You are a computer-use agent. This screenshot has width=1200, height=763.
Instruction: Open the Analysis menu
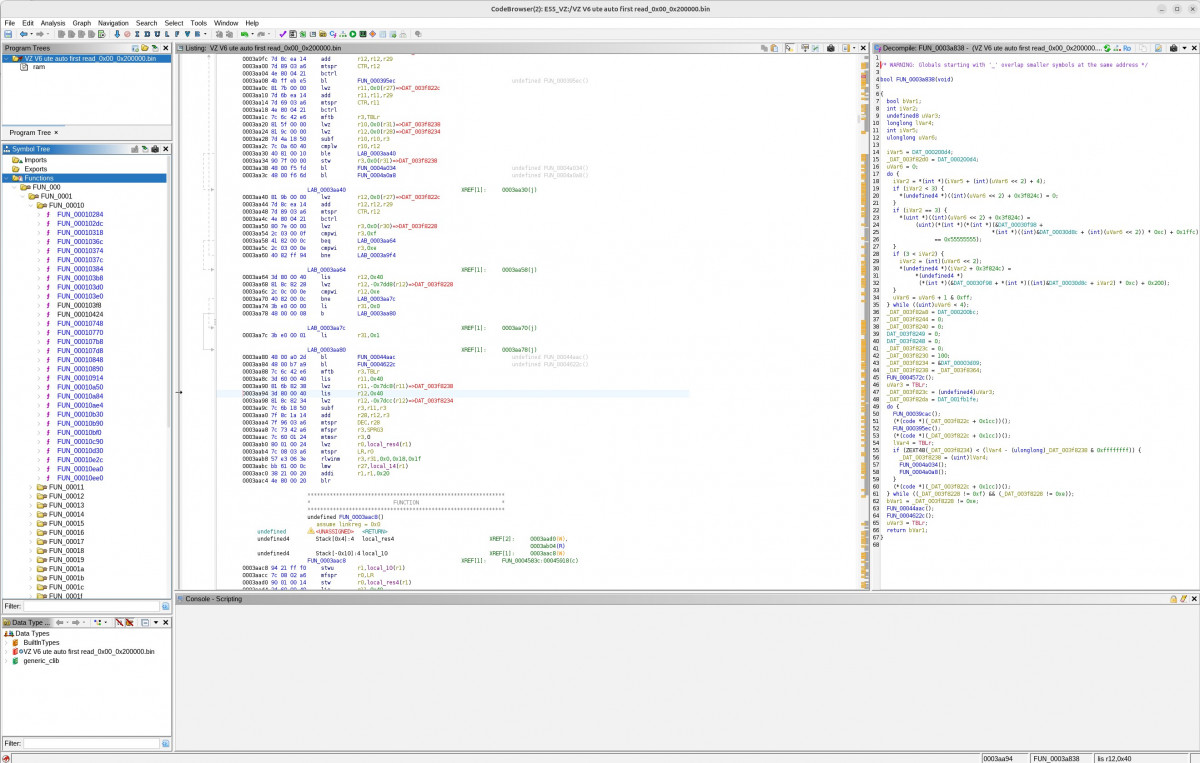[x=53, y=22]
